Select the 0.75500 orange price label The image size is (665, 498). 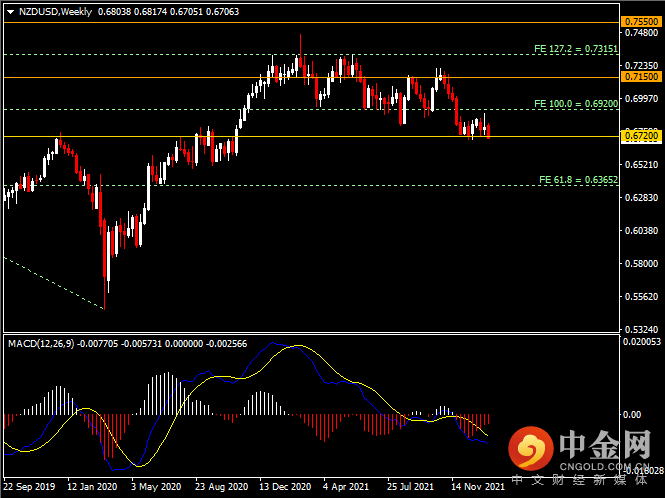point(642,22)
